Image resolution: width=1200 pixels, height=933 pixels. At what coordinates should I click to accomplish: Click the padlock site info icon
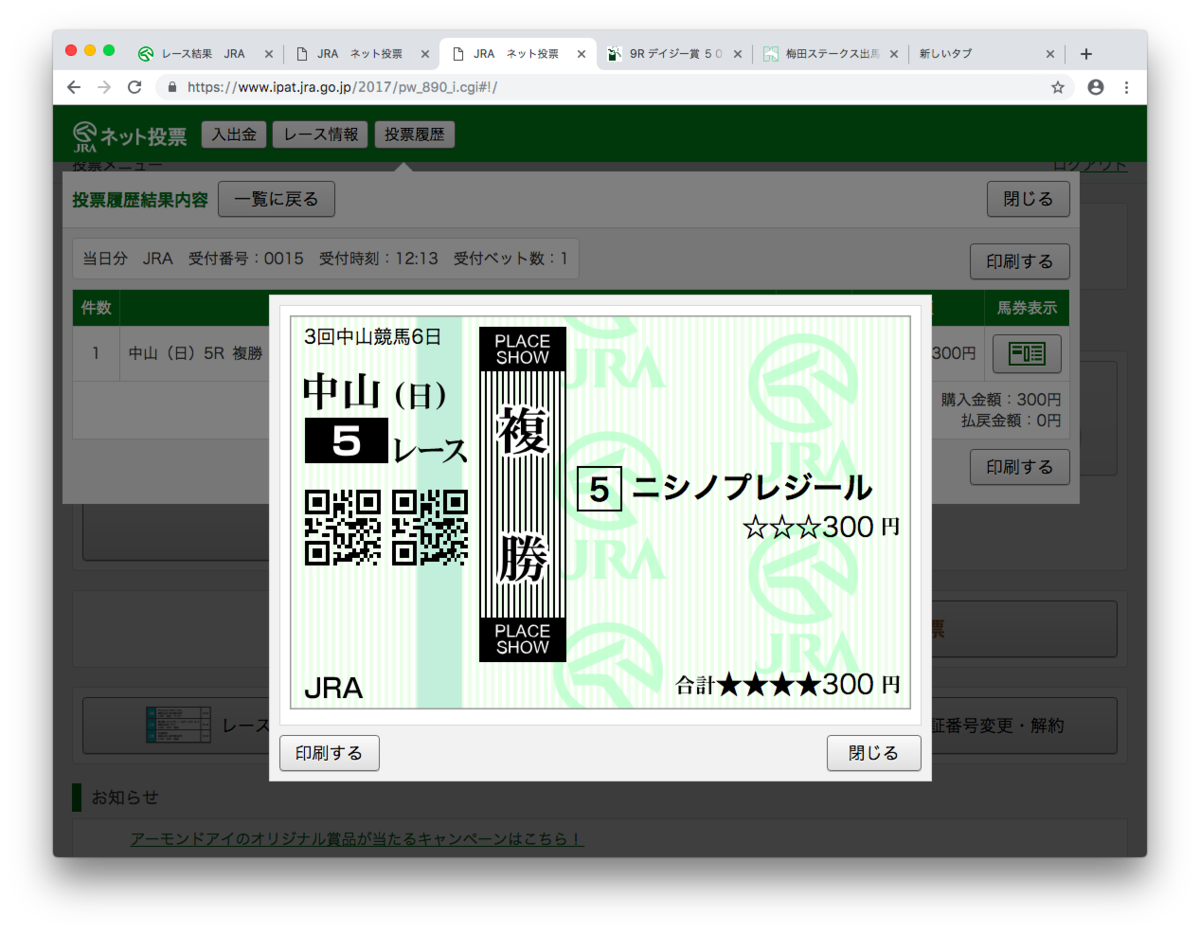coord(173,87)
